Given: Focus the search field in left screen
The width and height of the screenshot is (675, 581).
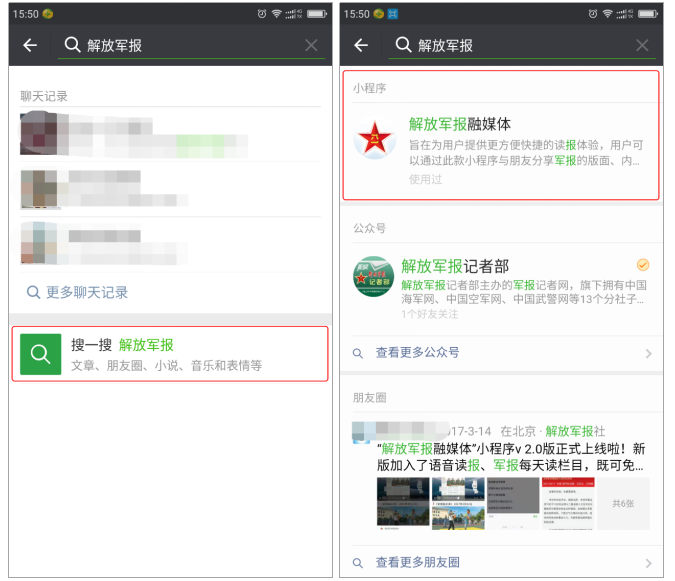Looking at the screenshot, I should click(x=191, y=45).
